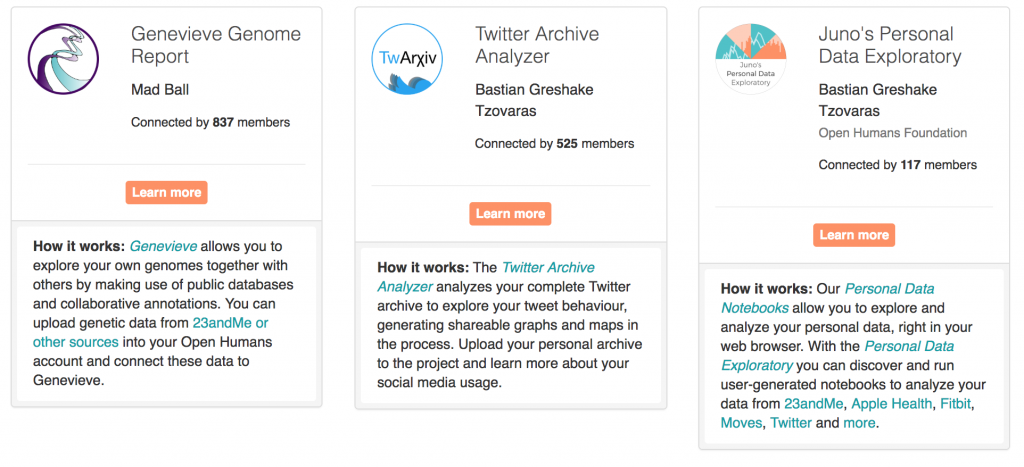Follow the italic Genevieve link
Image resolution: width=1024 pixels, height=467 pixels.
163,246
